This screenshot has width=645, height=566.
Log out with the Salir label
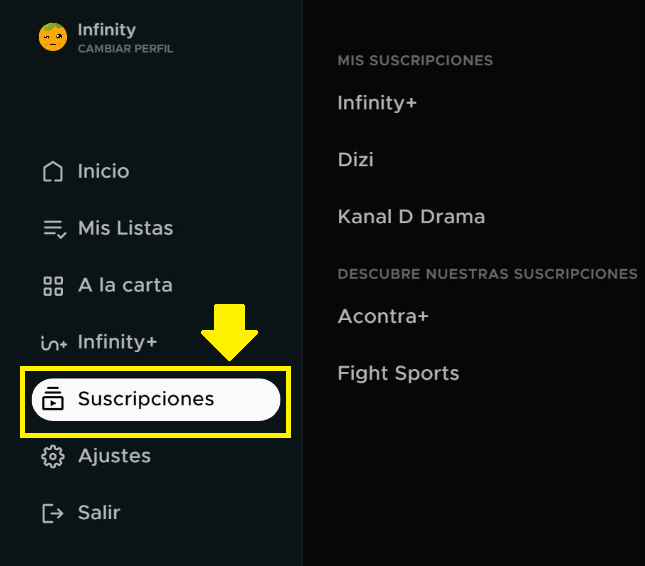point(99,513)
